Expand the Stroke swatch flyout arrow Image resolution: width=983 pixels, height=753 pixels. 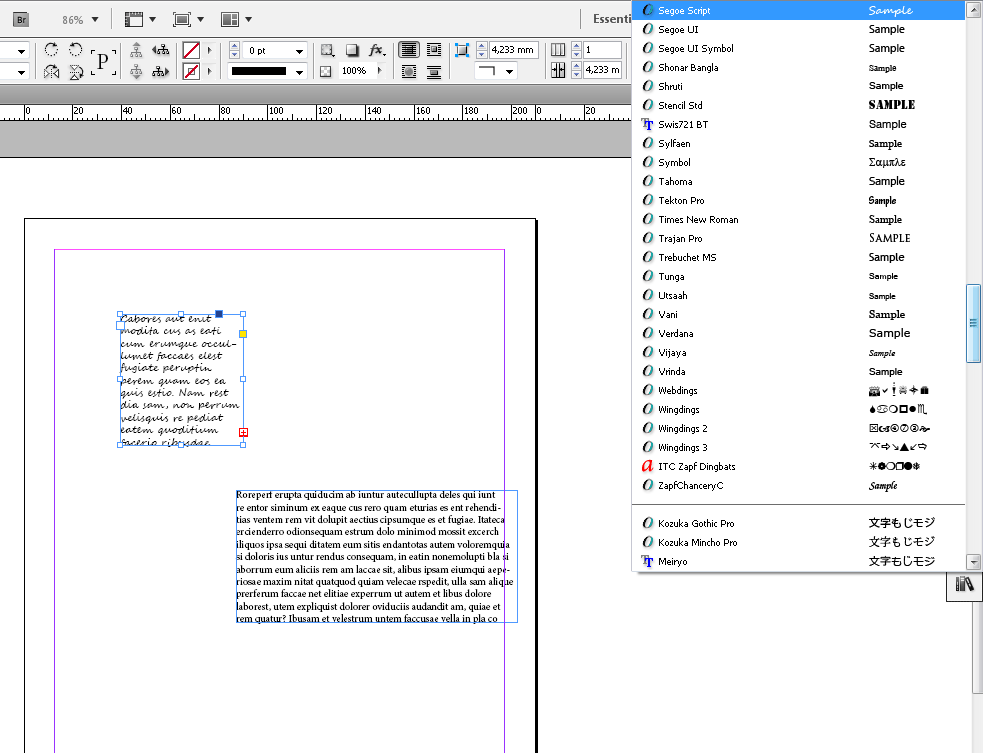tap(210, 71)
